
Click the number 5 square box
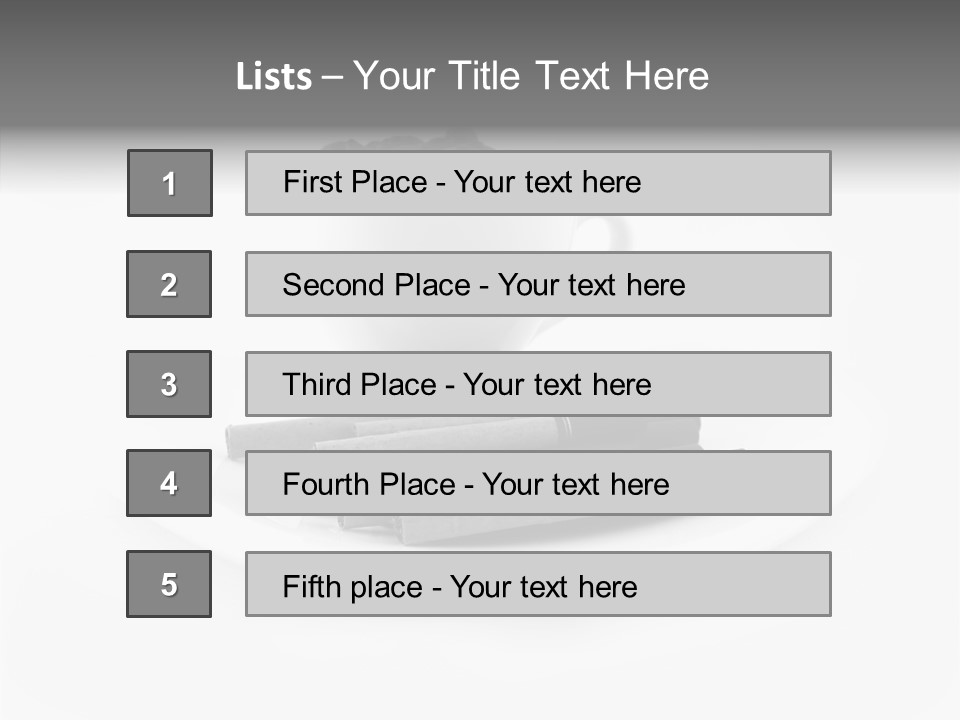(169, 584)
